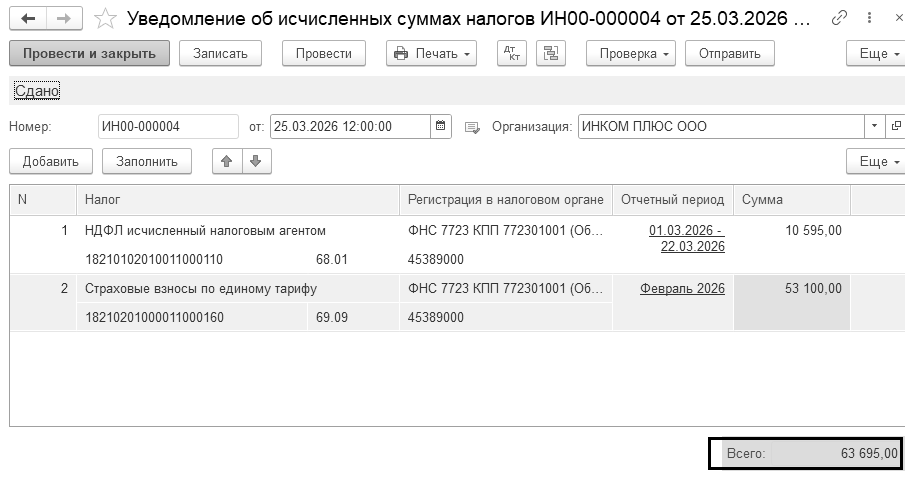Open the top Еще menu
905x477 pixels.
874,54
